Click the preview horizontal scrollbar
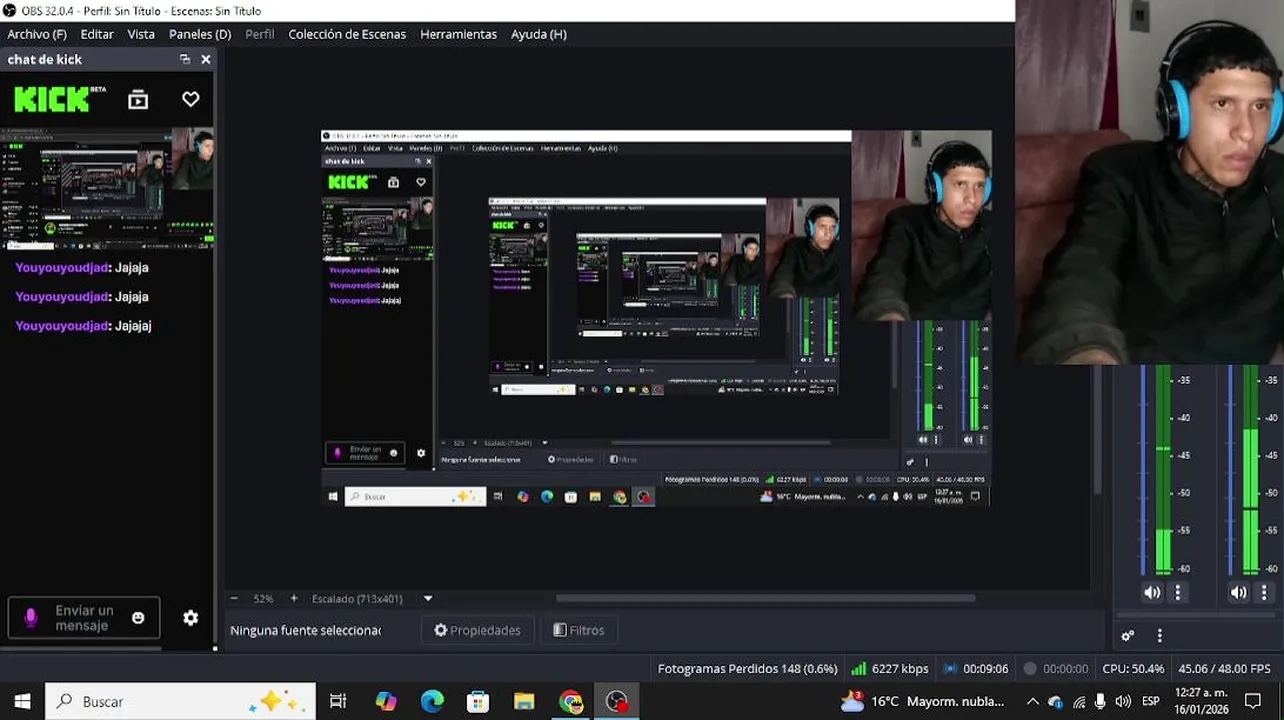The height and width of the screenshot is (720, 1284). point(765,598)
